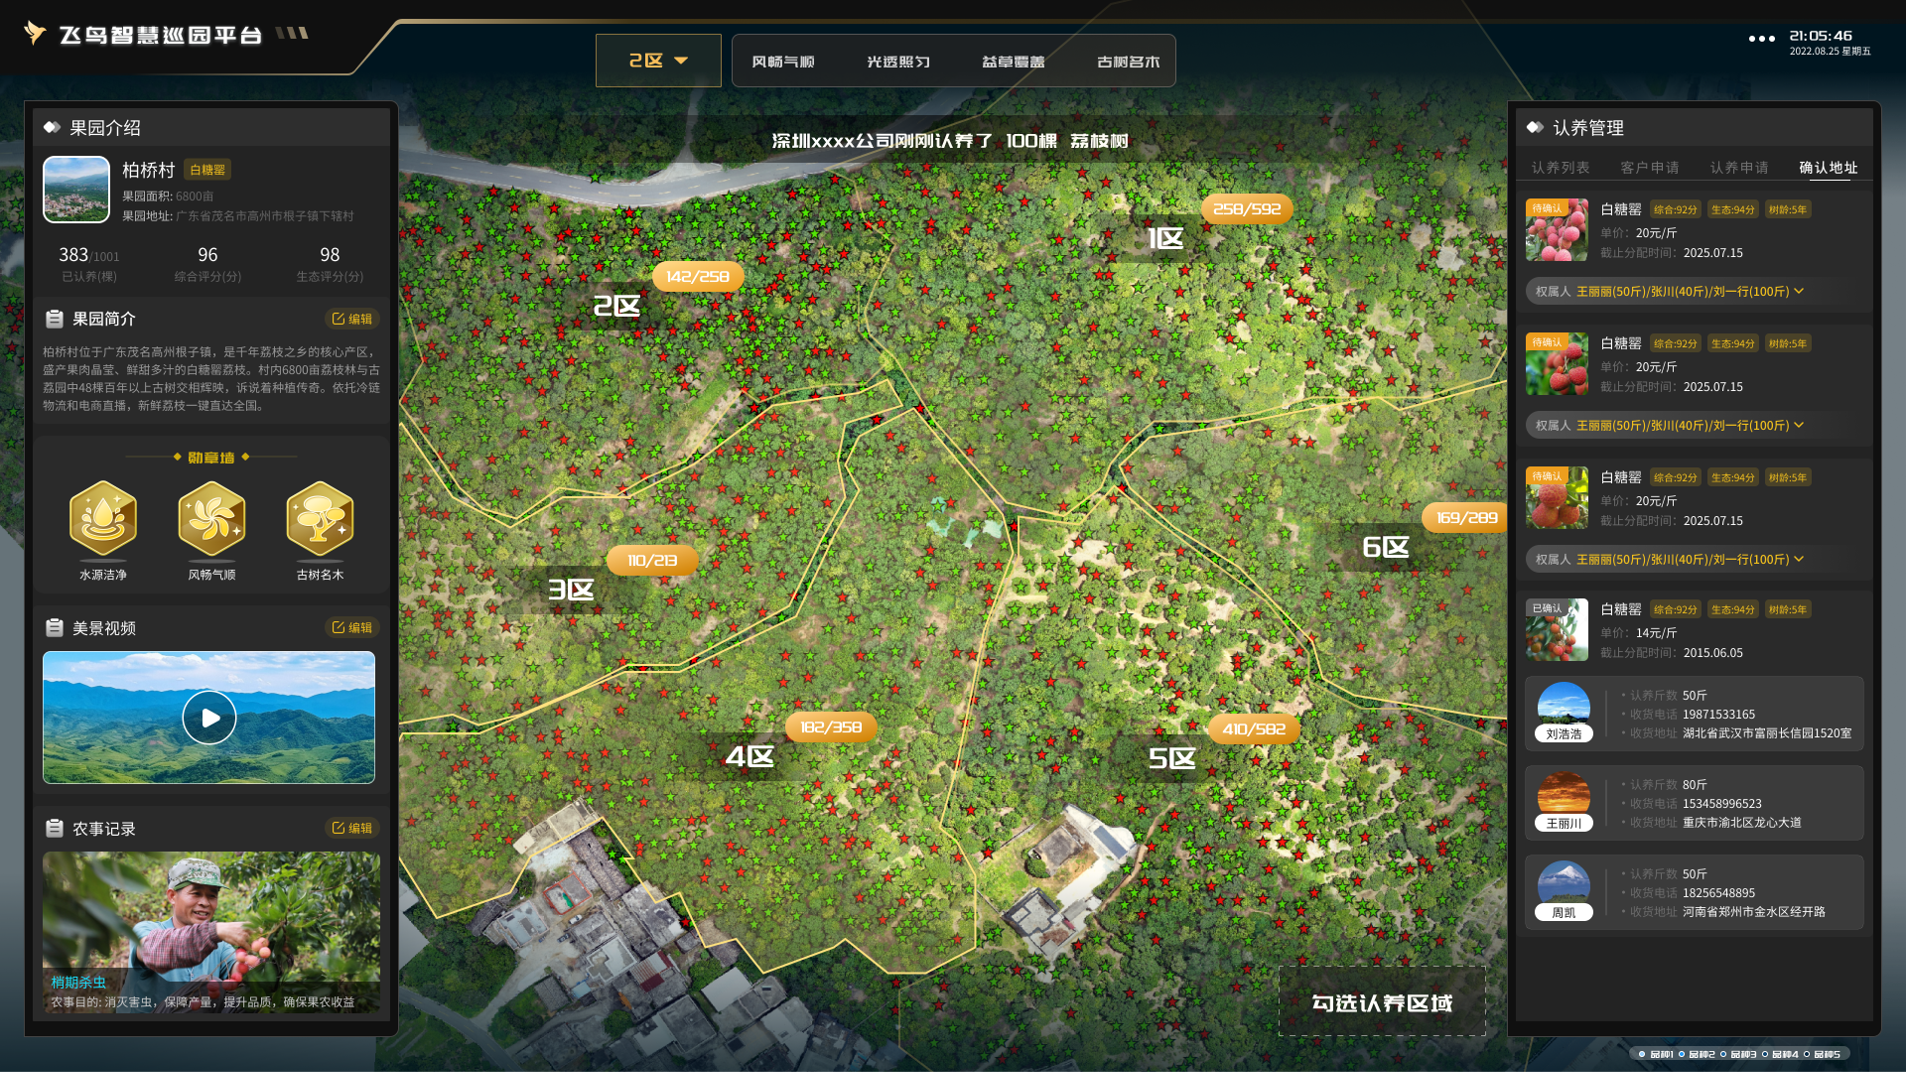Open the 光透照匀 top menu item
The width and height of the screenshot is (1906, 1072).
tap(897, 62)
